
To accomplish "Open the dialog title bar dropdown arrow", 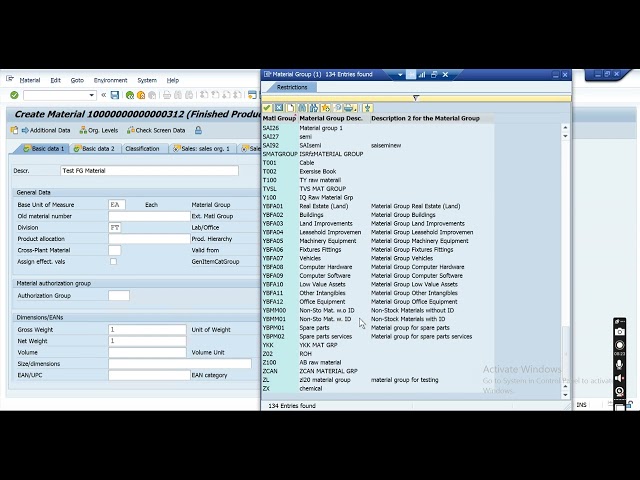I will [x=400, y=75].
